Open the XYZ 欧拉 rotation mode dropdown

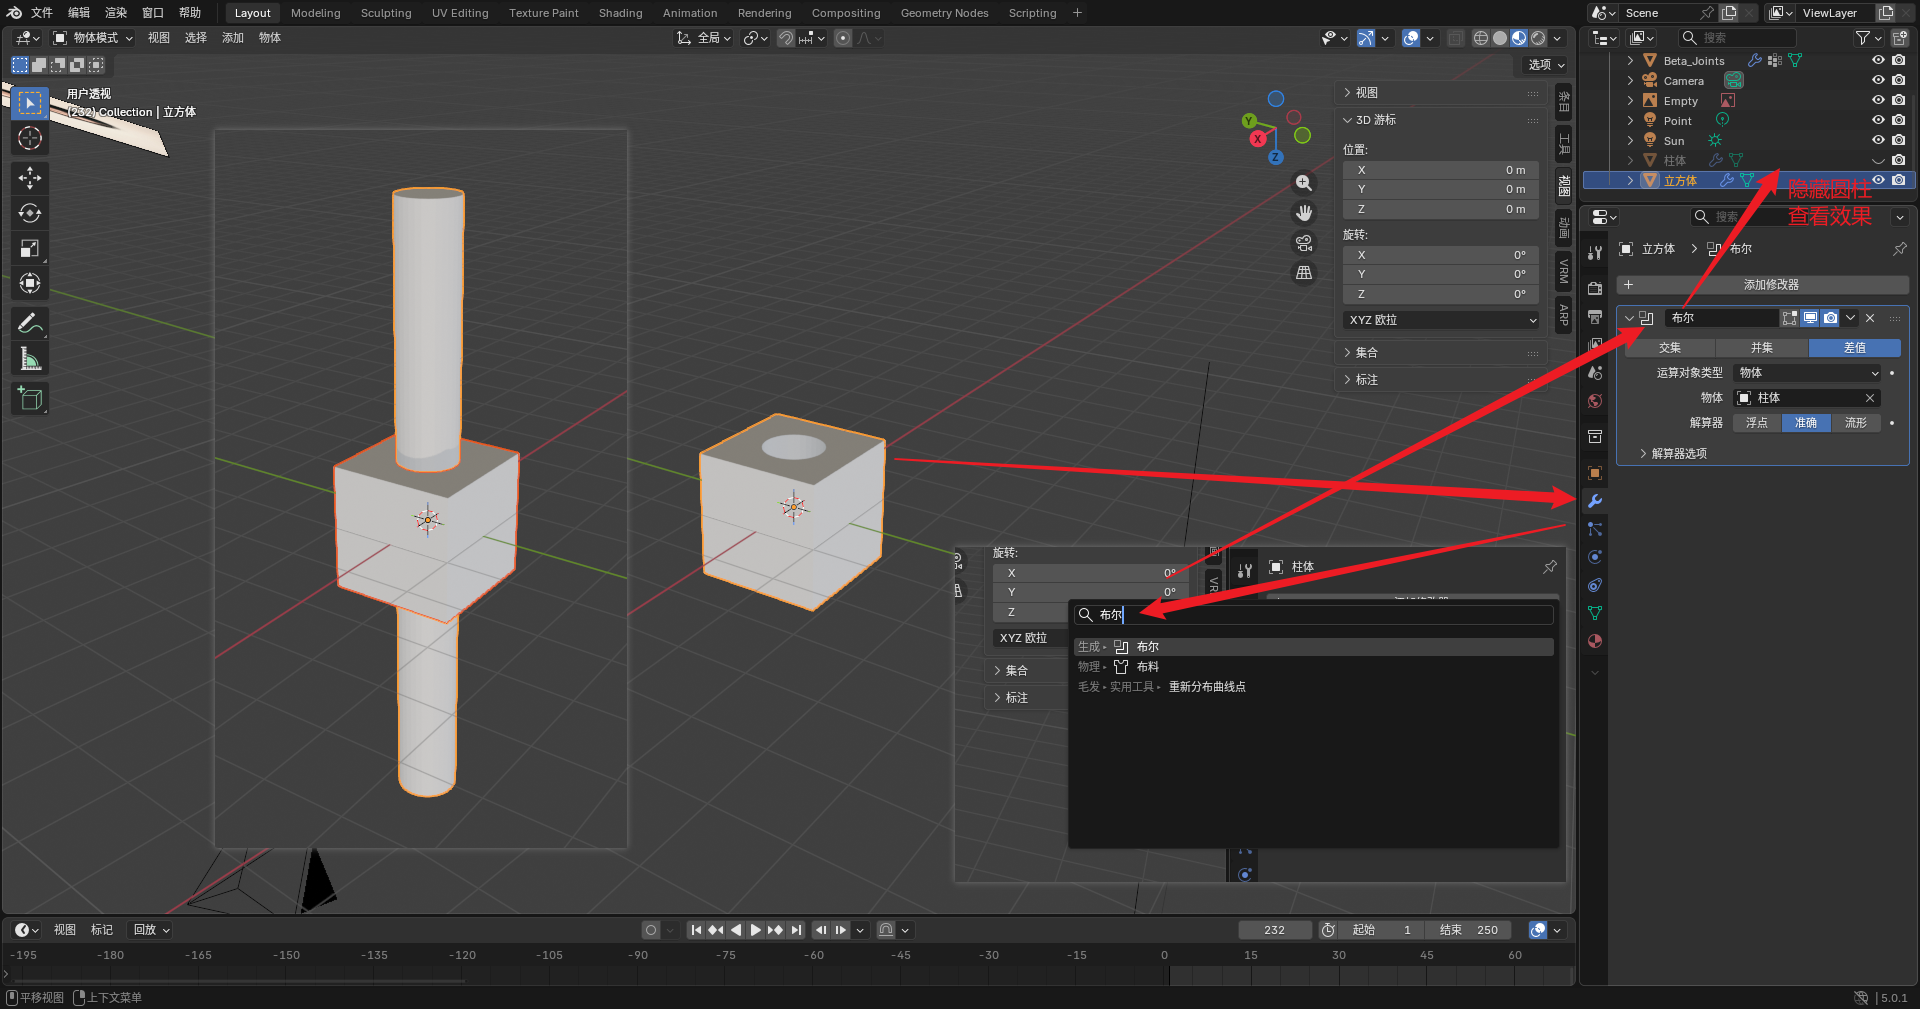tap(1441, 320)
